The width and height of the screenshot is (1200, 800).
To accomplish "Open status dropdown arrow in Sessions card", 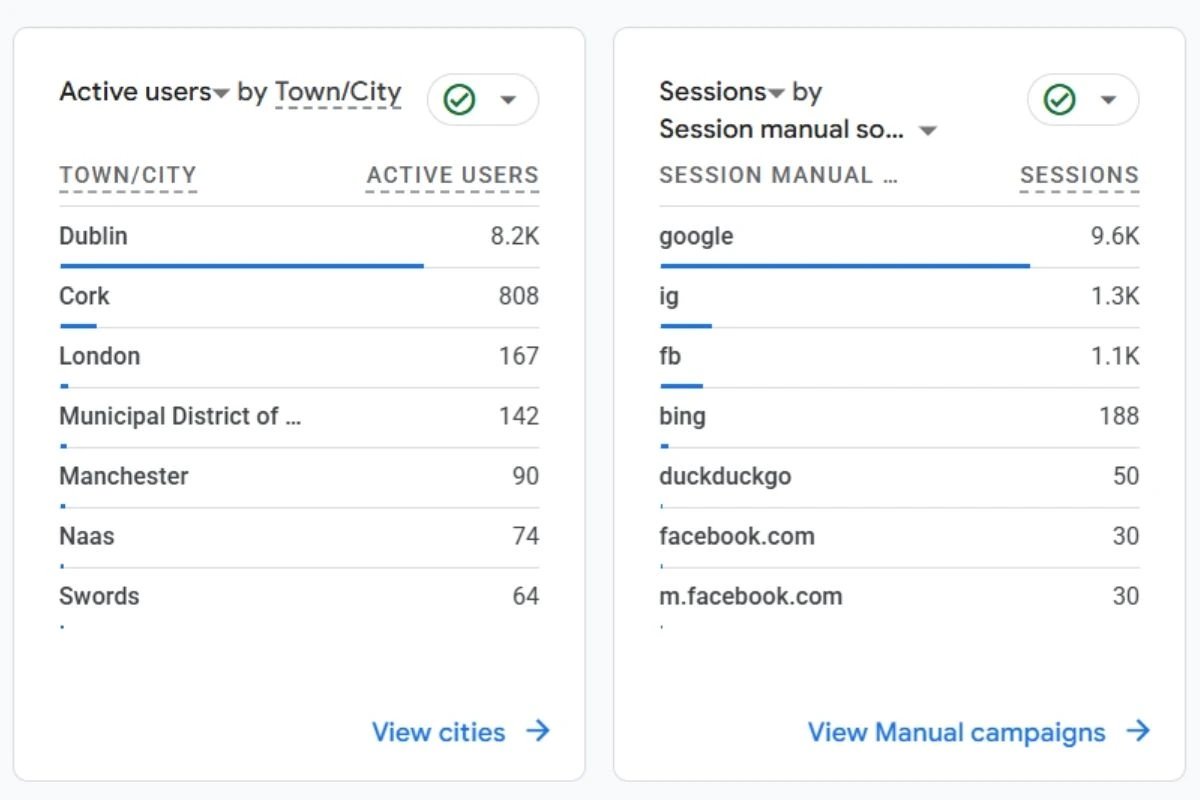I will [x=1108, y=100].
